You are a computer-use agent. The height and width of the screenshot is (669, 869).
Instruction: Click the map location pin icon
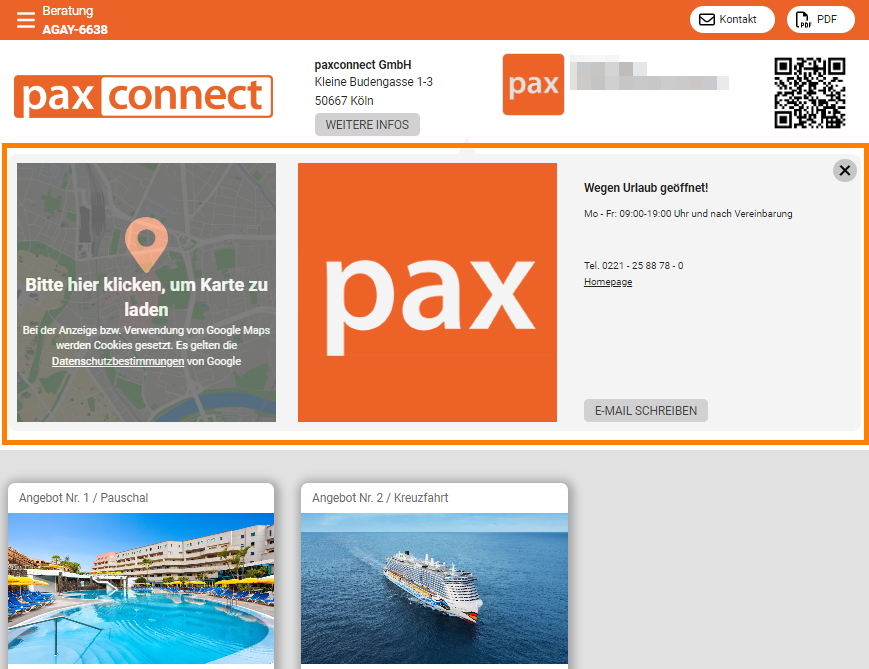pos(146,244)
